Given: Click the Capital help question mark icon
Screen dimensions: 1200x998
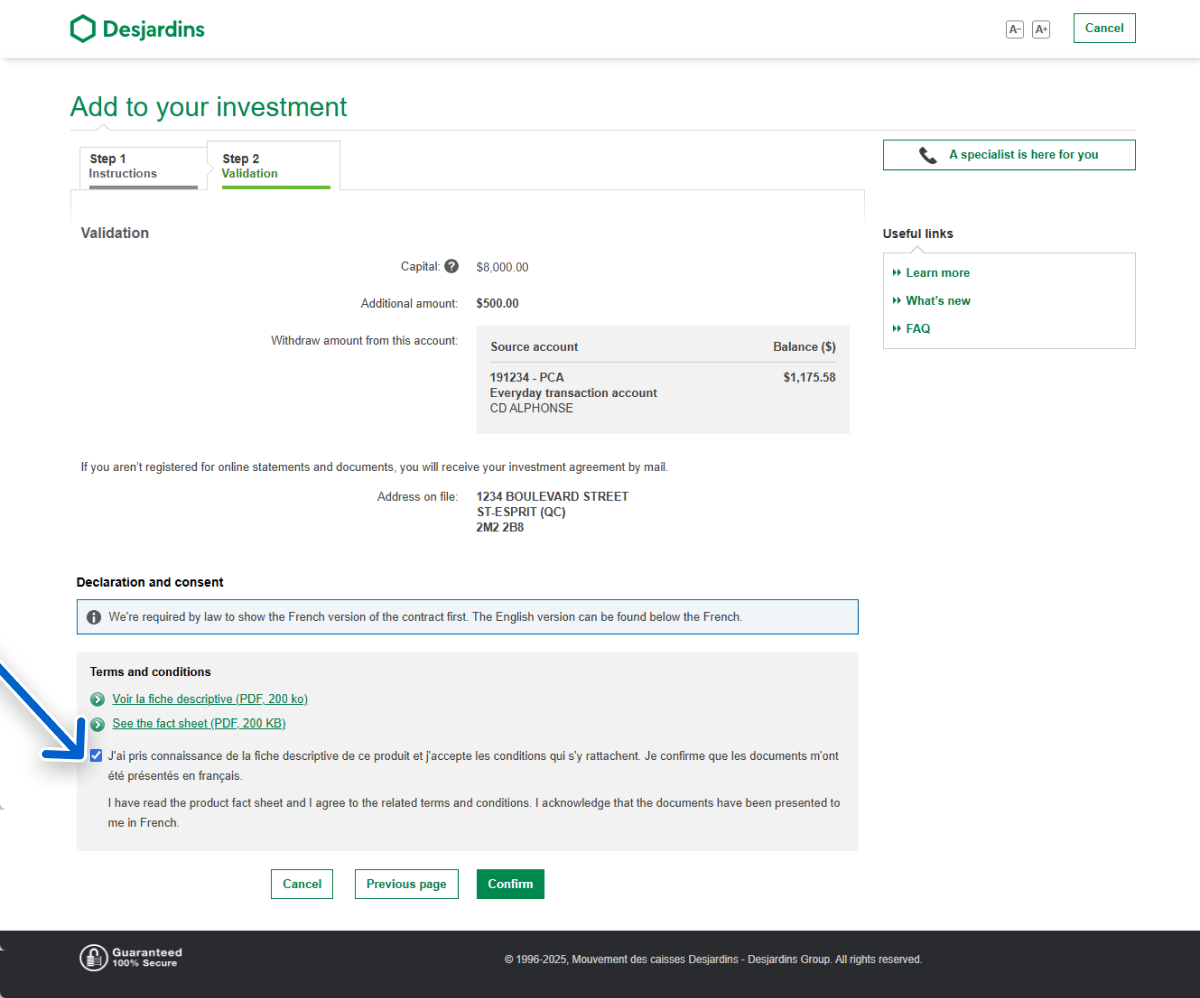Looking at the screenshot, I should point(451,266).
